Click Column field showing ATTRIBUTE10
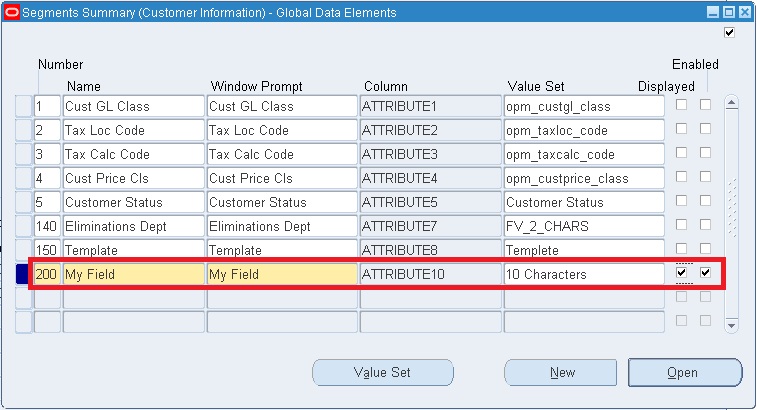Image resolution: width=757 pixels, height=410 pixels. (428, 274)
